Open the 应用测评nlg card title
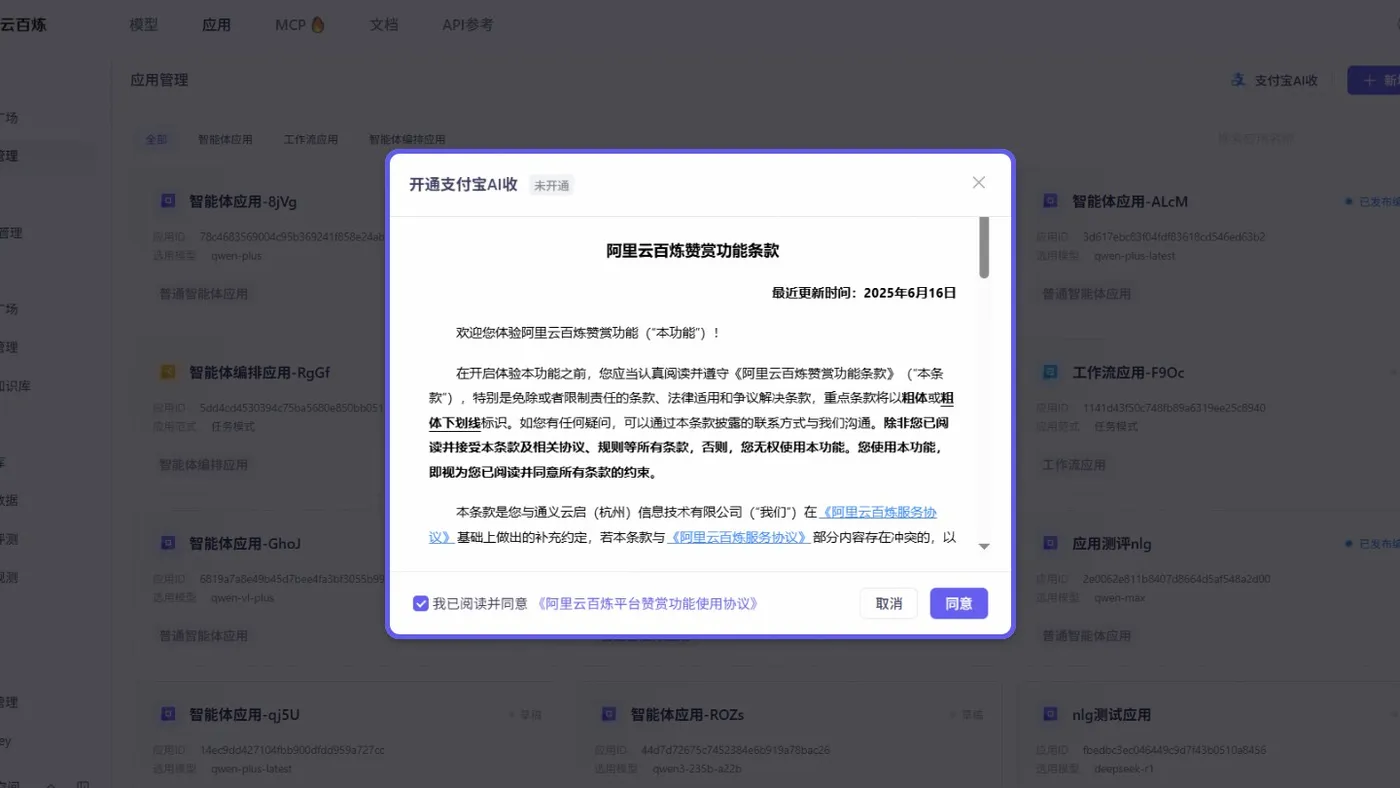Screen dimensions: 1400x788 coord(1112,543)
